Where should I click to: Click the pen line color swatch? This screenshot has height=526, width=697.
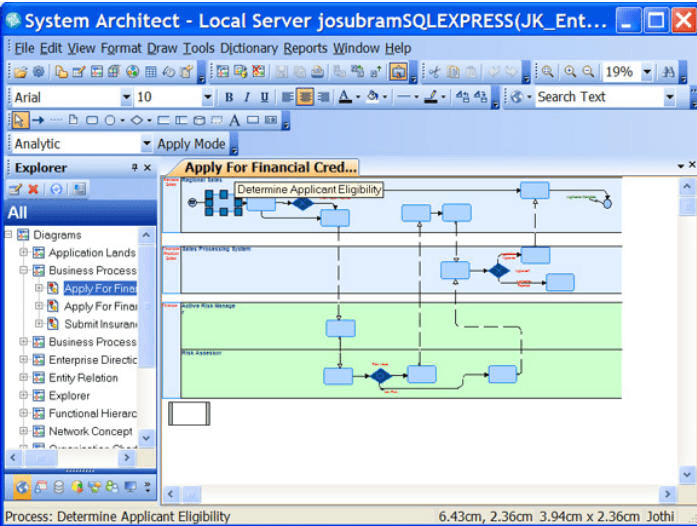click(x=431, y=96)
